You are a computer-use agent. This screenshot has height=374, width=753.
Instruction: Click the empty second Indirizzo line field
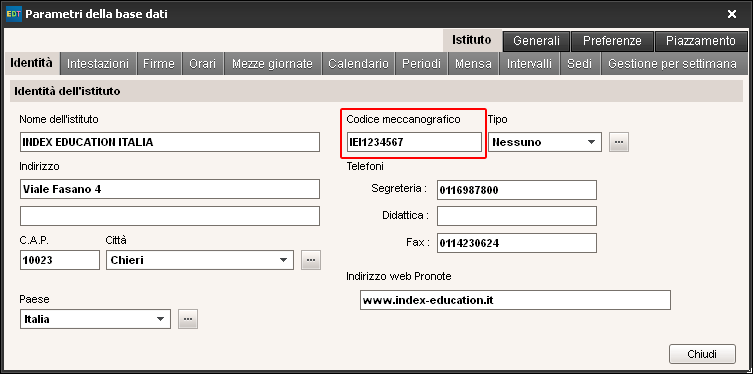click(170, 216)
